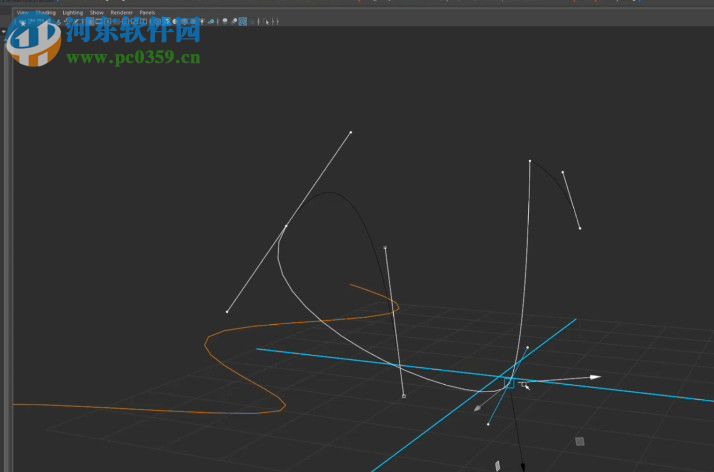This screenshot has height=472, width=714.
Task: Open the View panel menu
Action: (22, 13)
